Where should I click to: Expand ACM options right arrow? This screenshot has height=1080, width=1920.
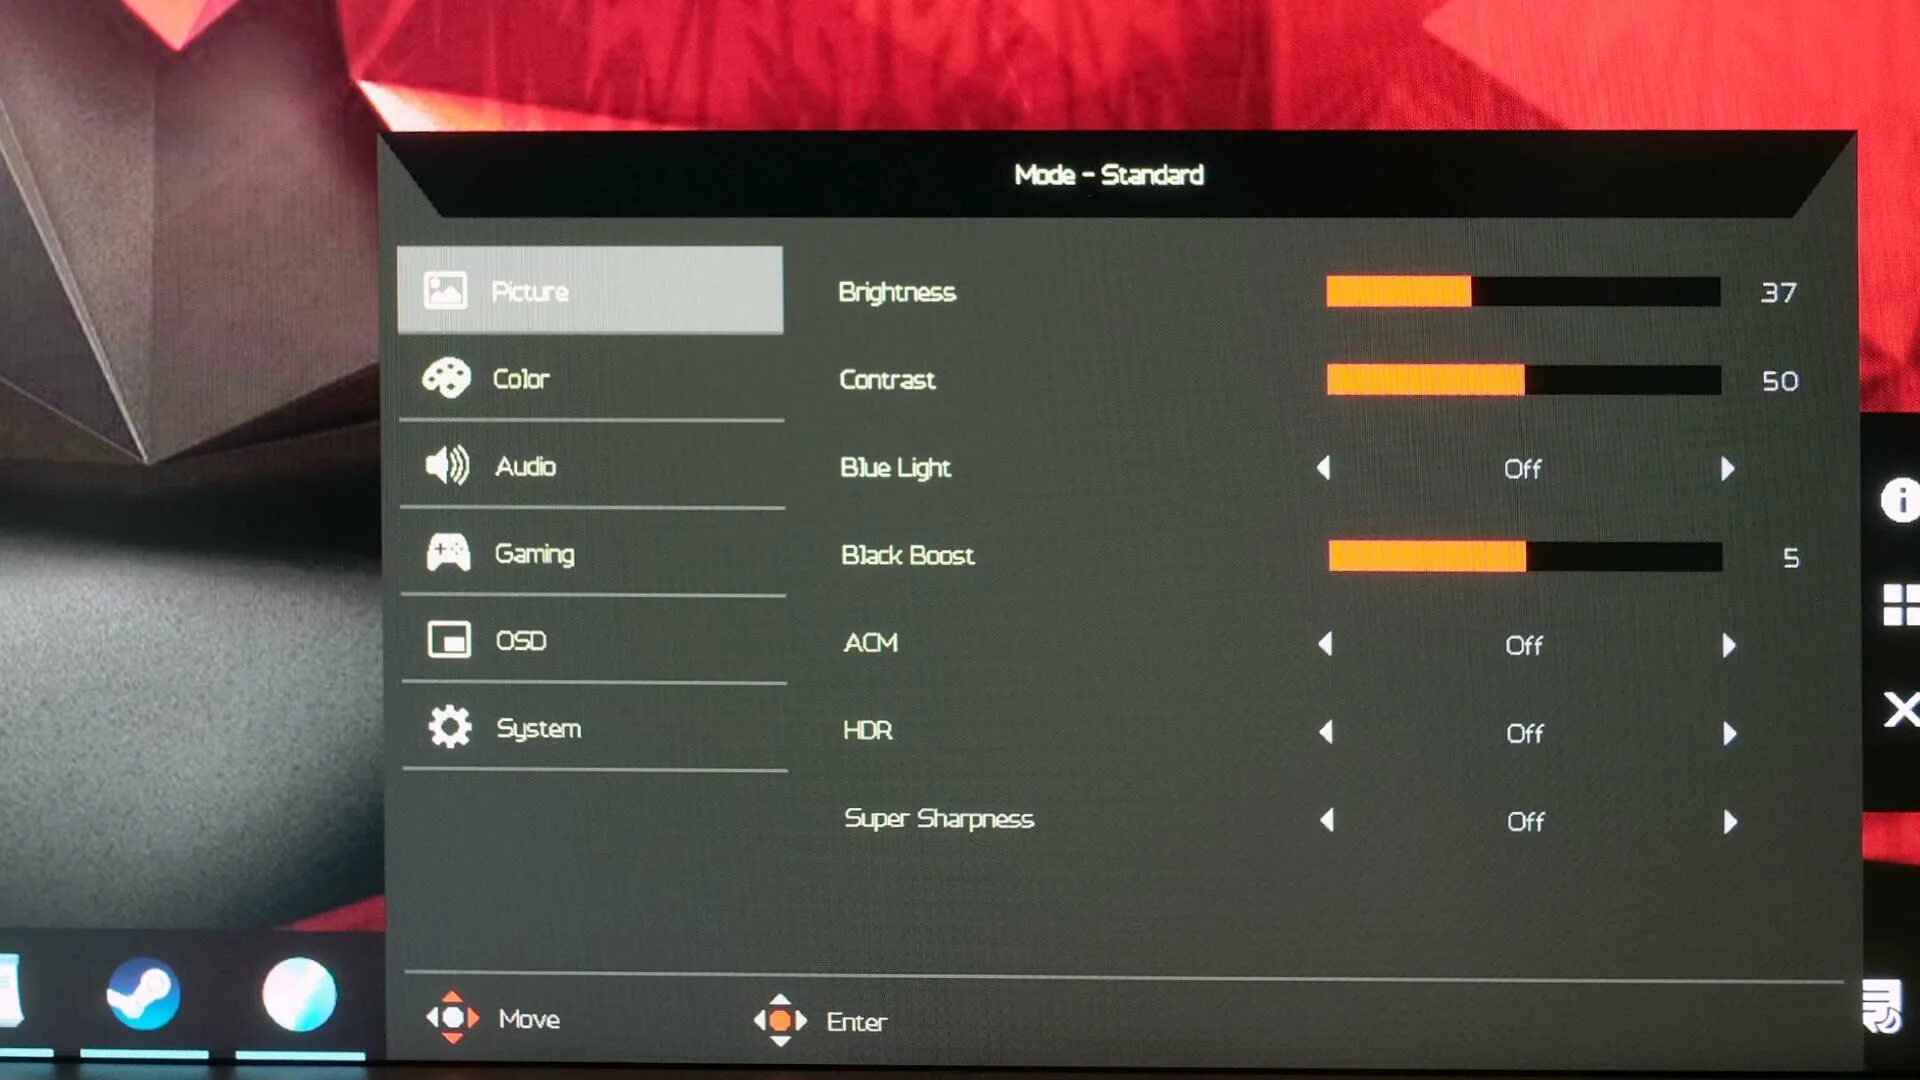click(x=1727, y=646)
